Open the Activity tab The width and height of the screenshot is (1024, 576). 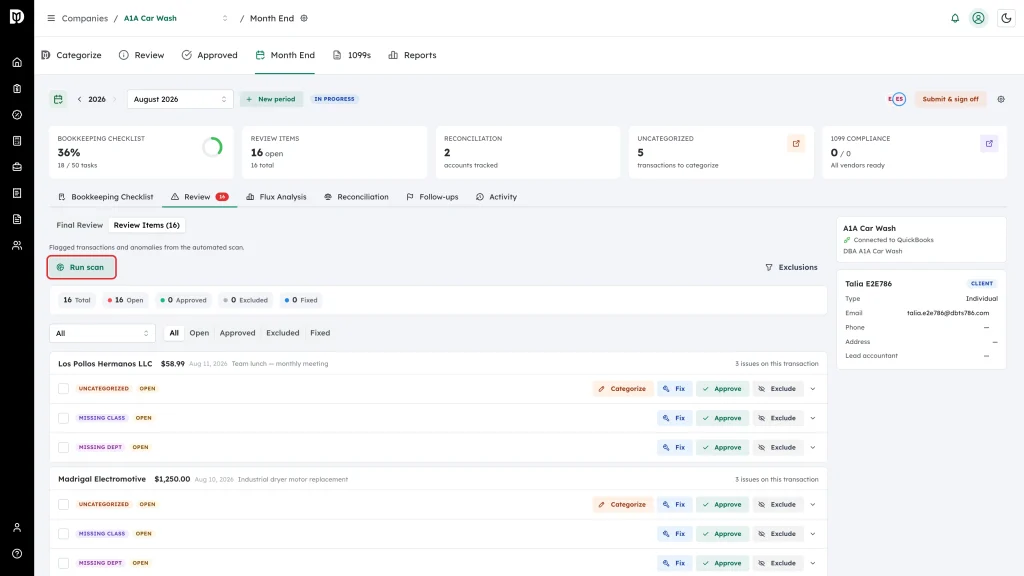496,197
